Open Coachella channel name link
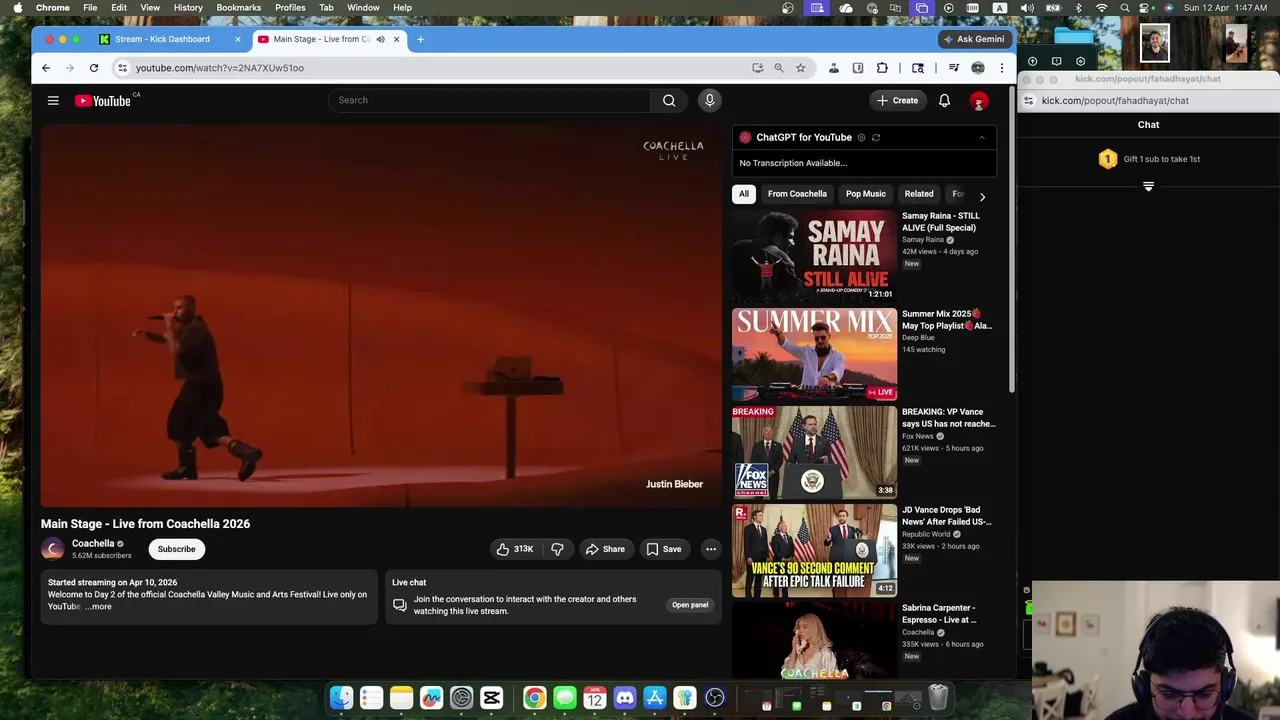 (93, 544)
